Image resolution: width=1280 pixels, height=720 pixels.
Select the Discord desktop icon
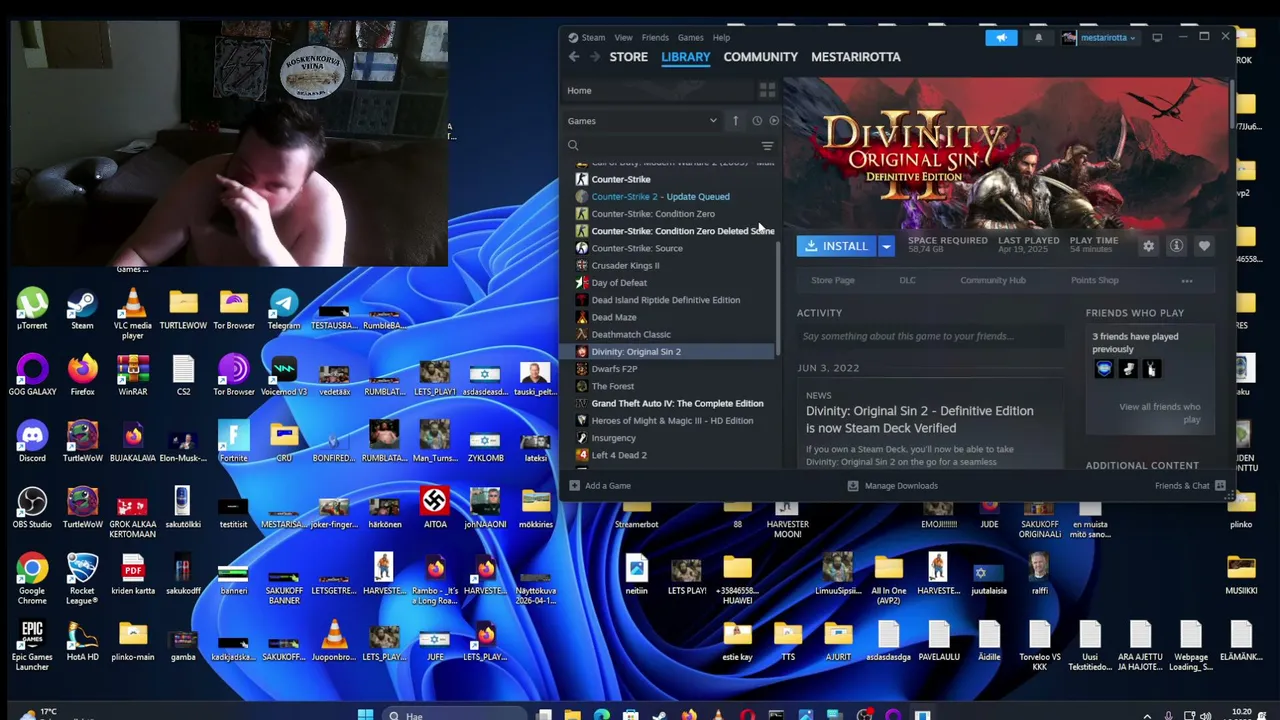click(32, 441)
